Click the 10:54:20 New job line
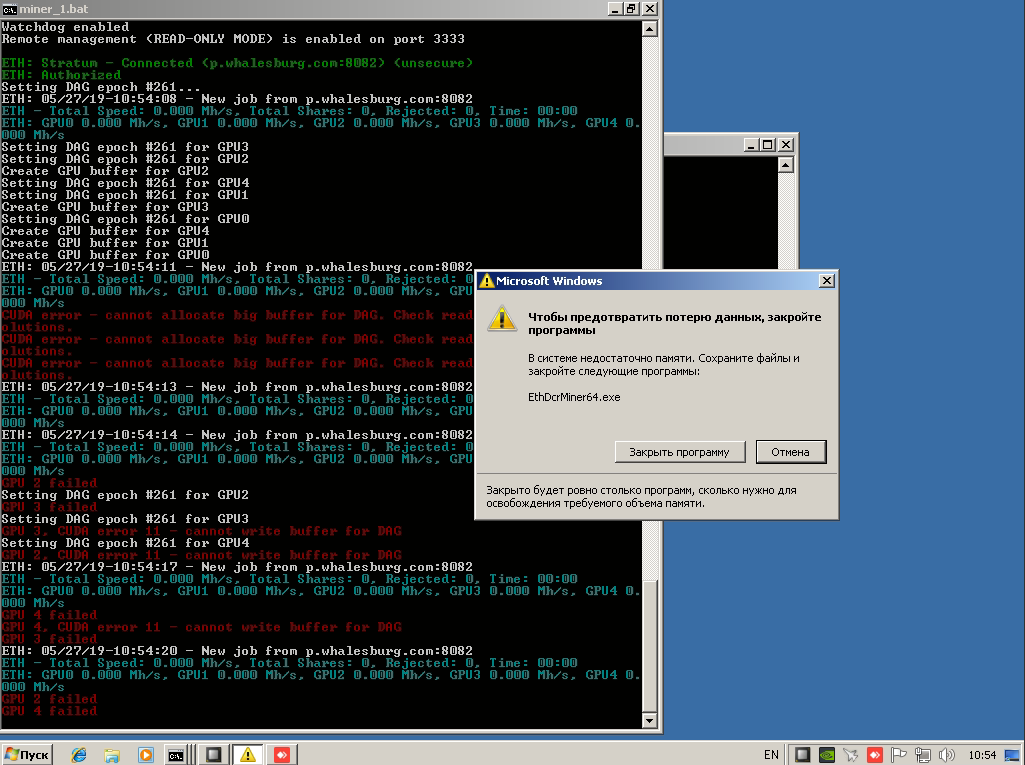Image resolution: width=1025 pixels, height=765 pixels. pos(237,651)
